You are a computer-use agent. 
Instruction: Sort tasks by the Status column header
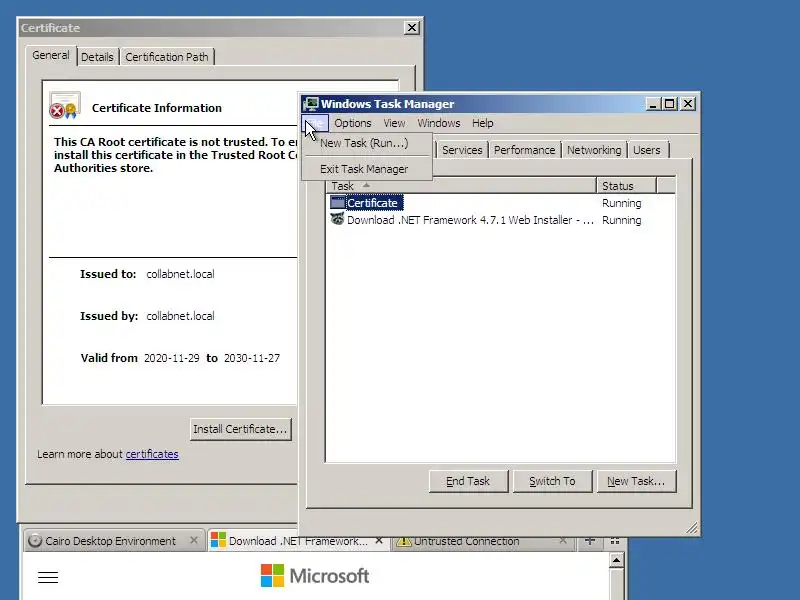point(627,186)
